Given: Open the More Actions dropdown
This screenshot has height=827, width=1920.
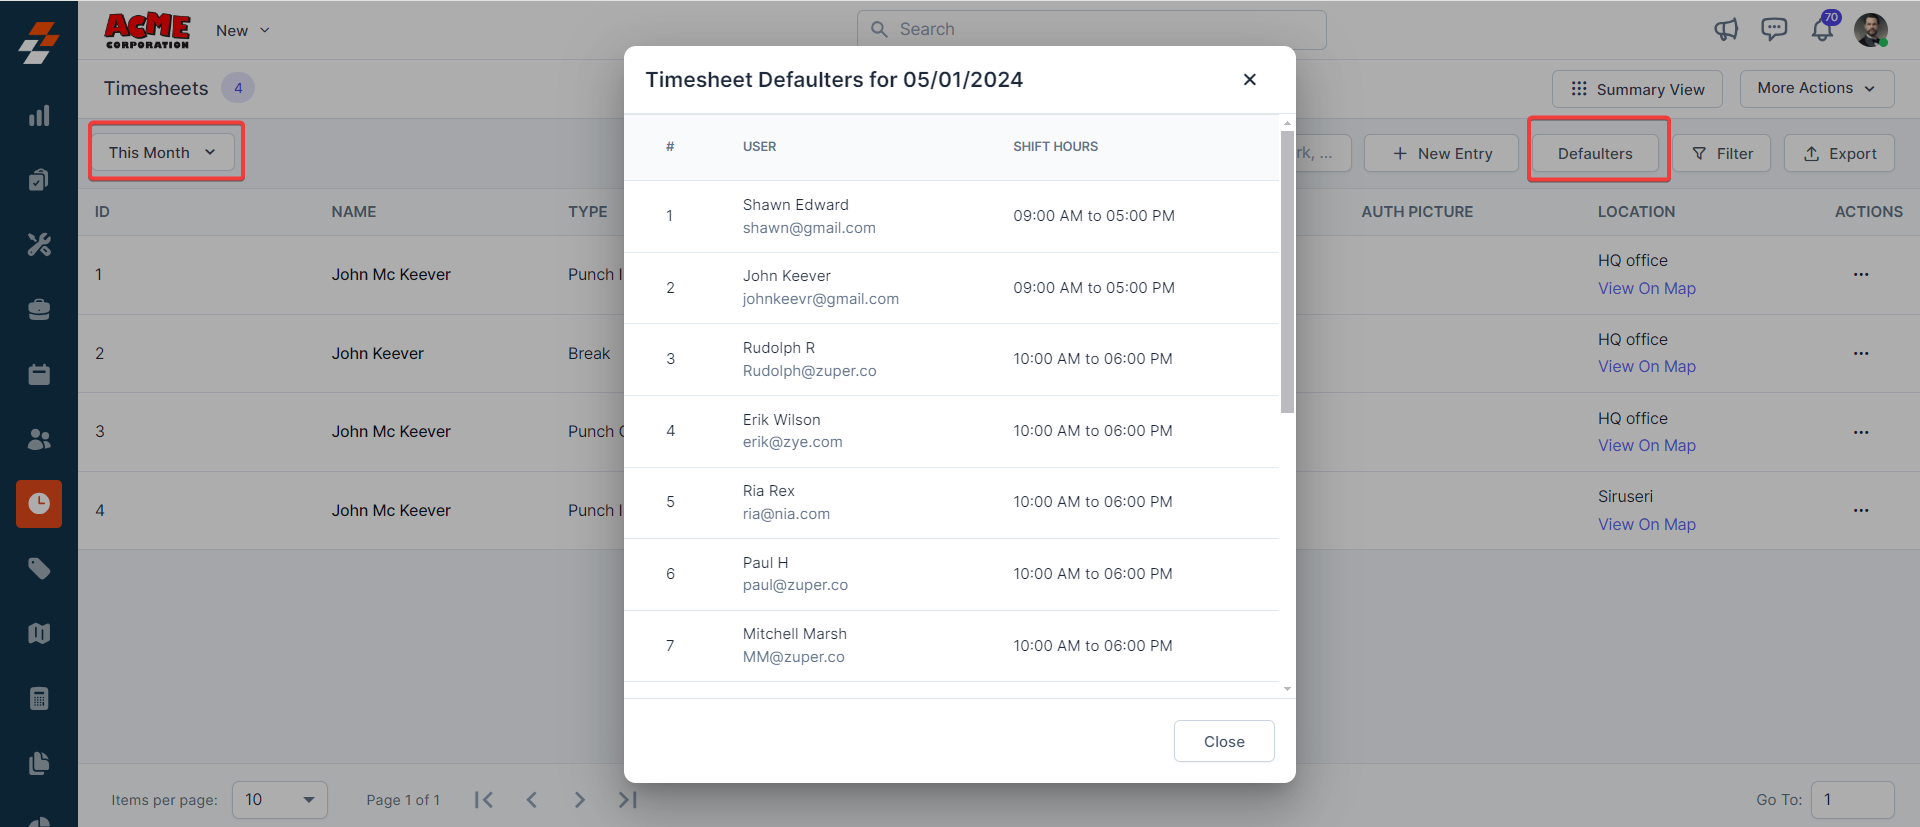Looking at the screenshot, I should [x=1816, y=88].
